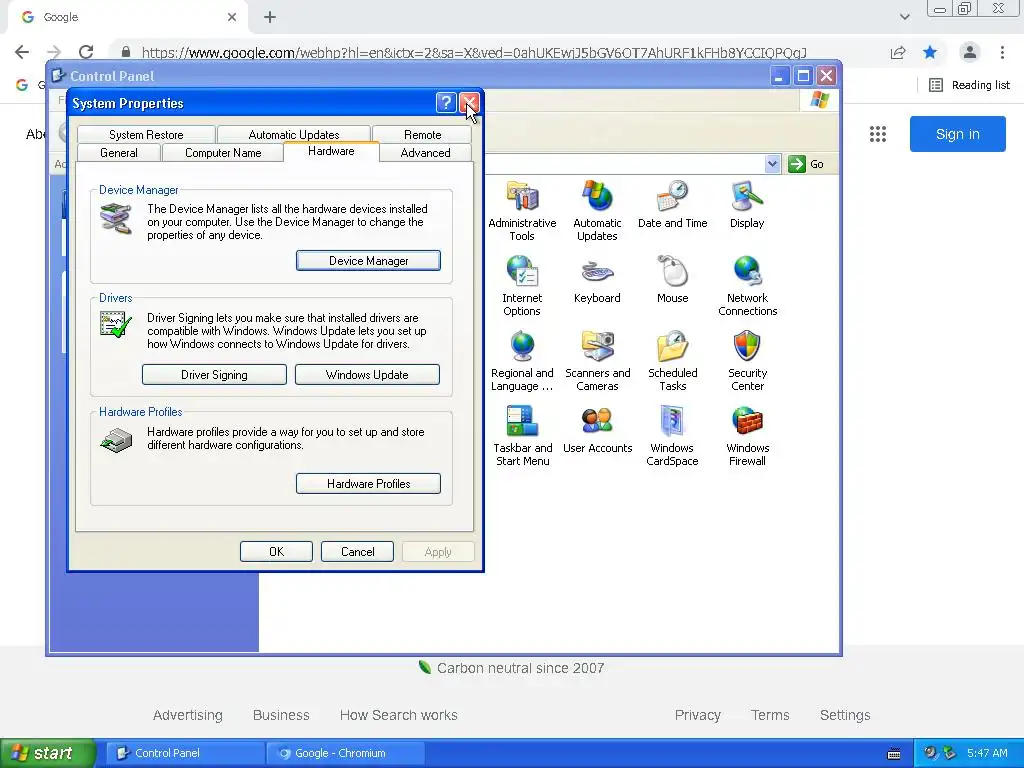The image size is (1024, 768).
Task: Open a new Chrome tab
Action: point(270,17)
